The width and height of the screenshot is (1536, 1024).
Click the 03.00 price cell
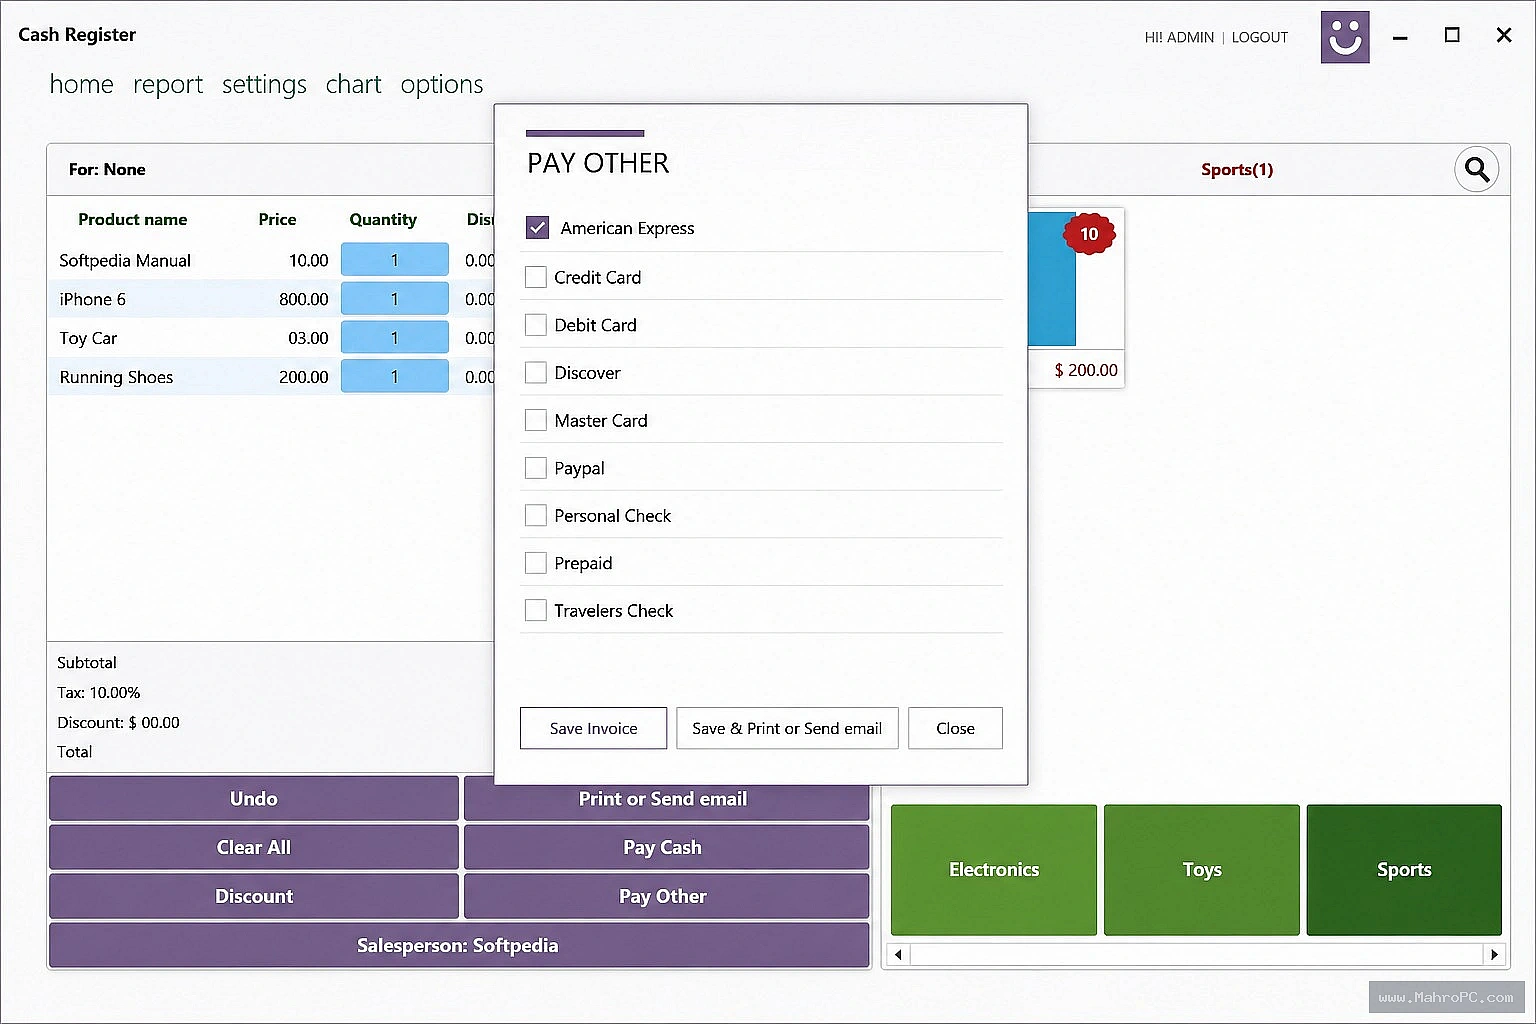(308, 338)
